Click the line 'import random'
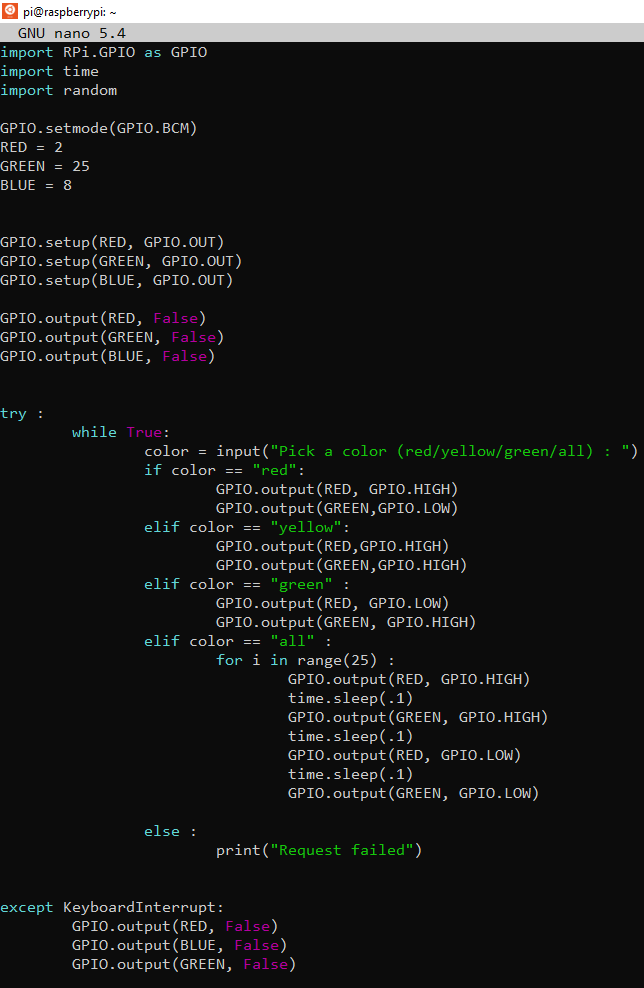 click(59, 90)
